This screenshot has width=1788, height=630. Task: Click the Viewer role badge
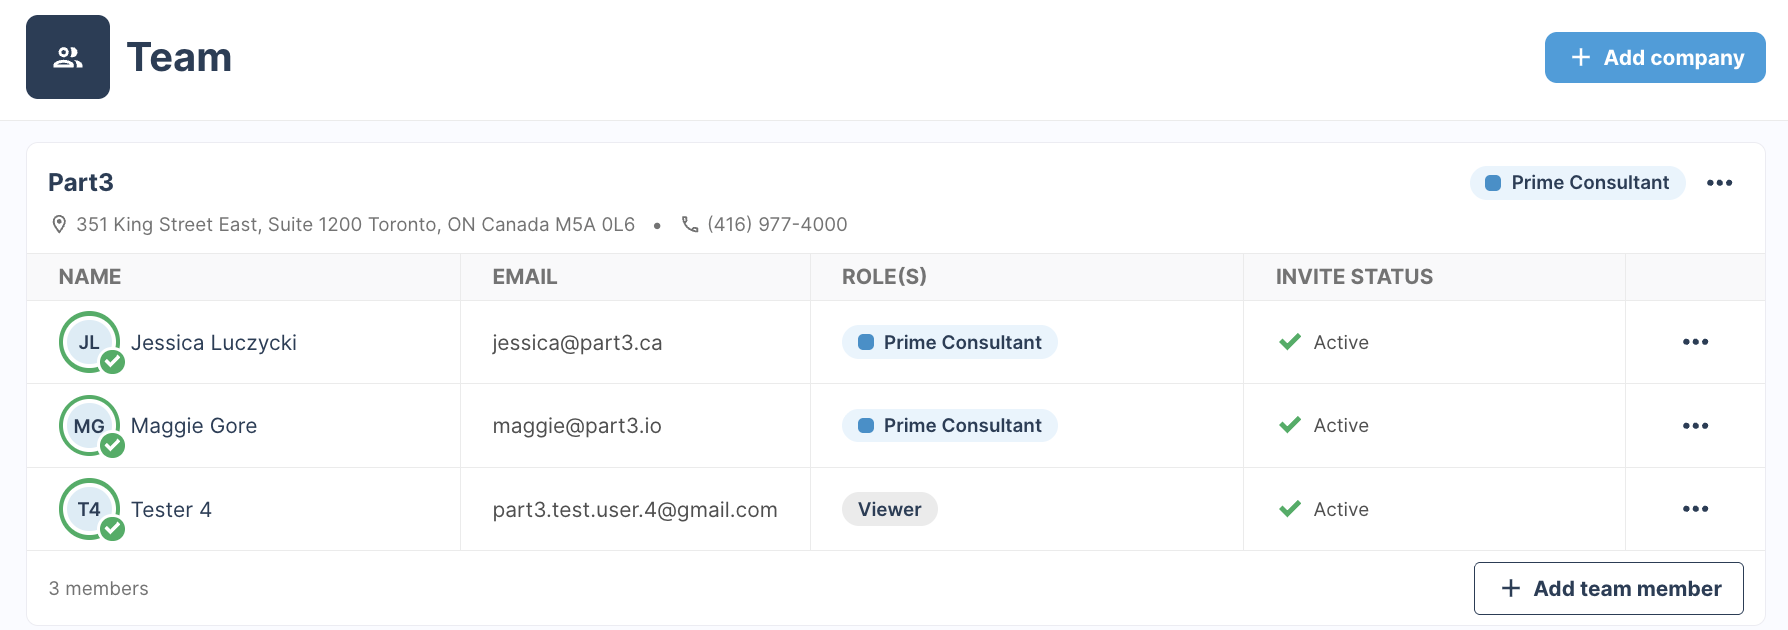890,509
